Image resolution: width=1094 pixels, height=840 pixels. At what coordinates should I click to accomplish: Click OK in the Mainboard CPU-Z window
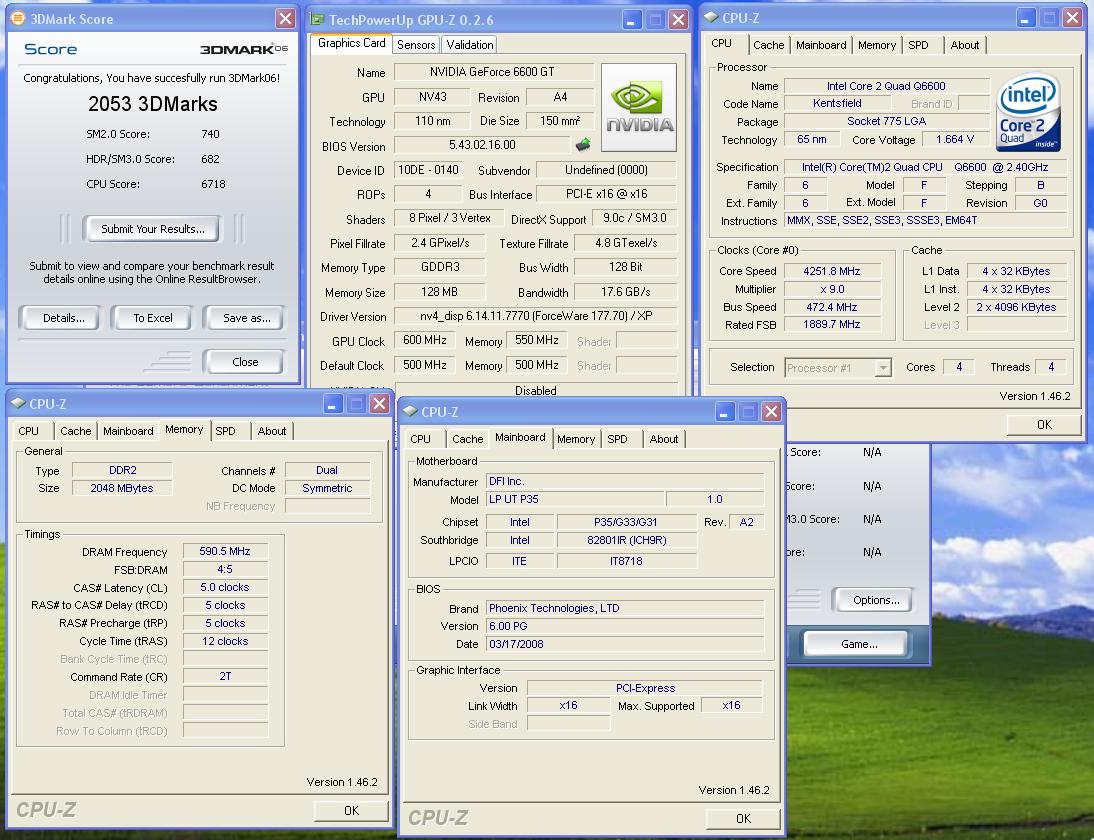pyautogui.click(x=743, y=818)
